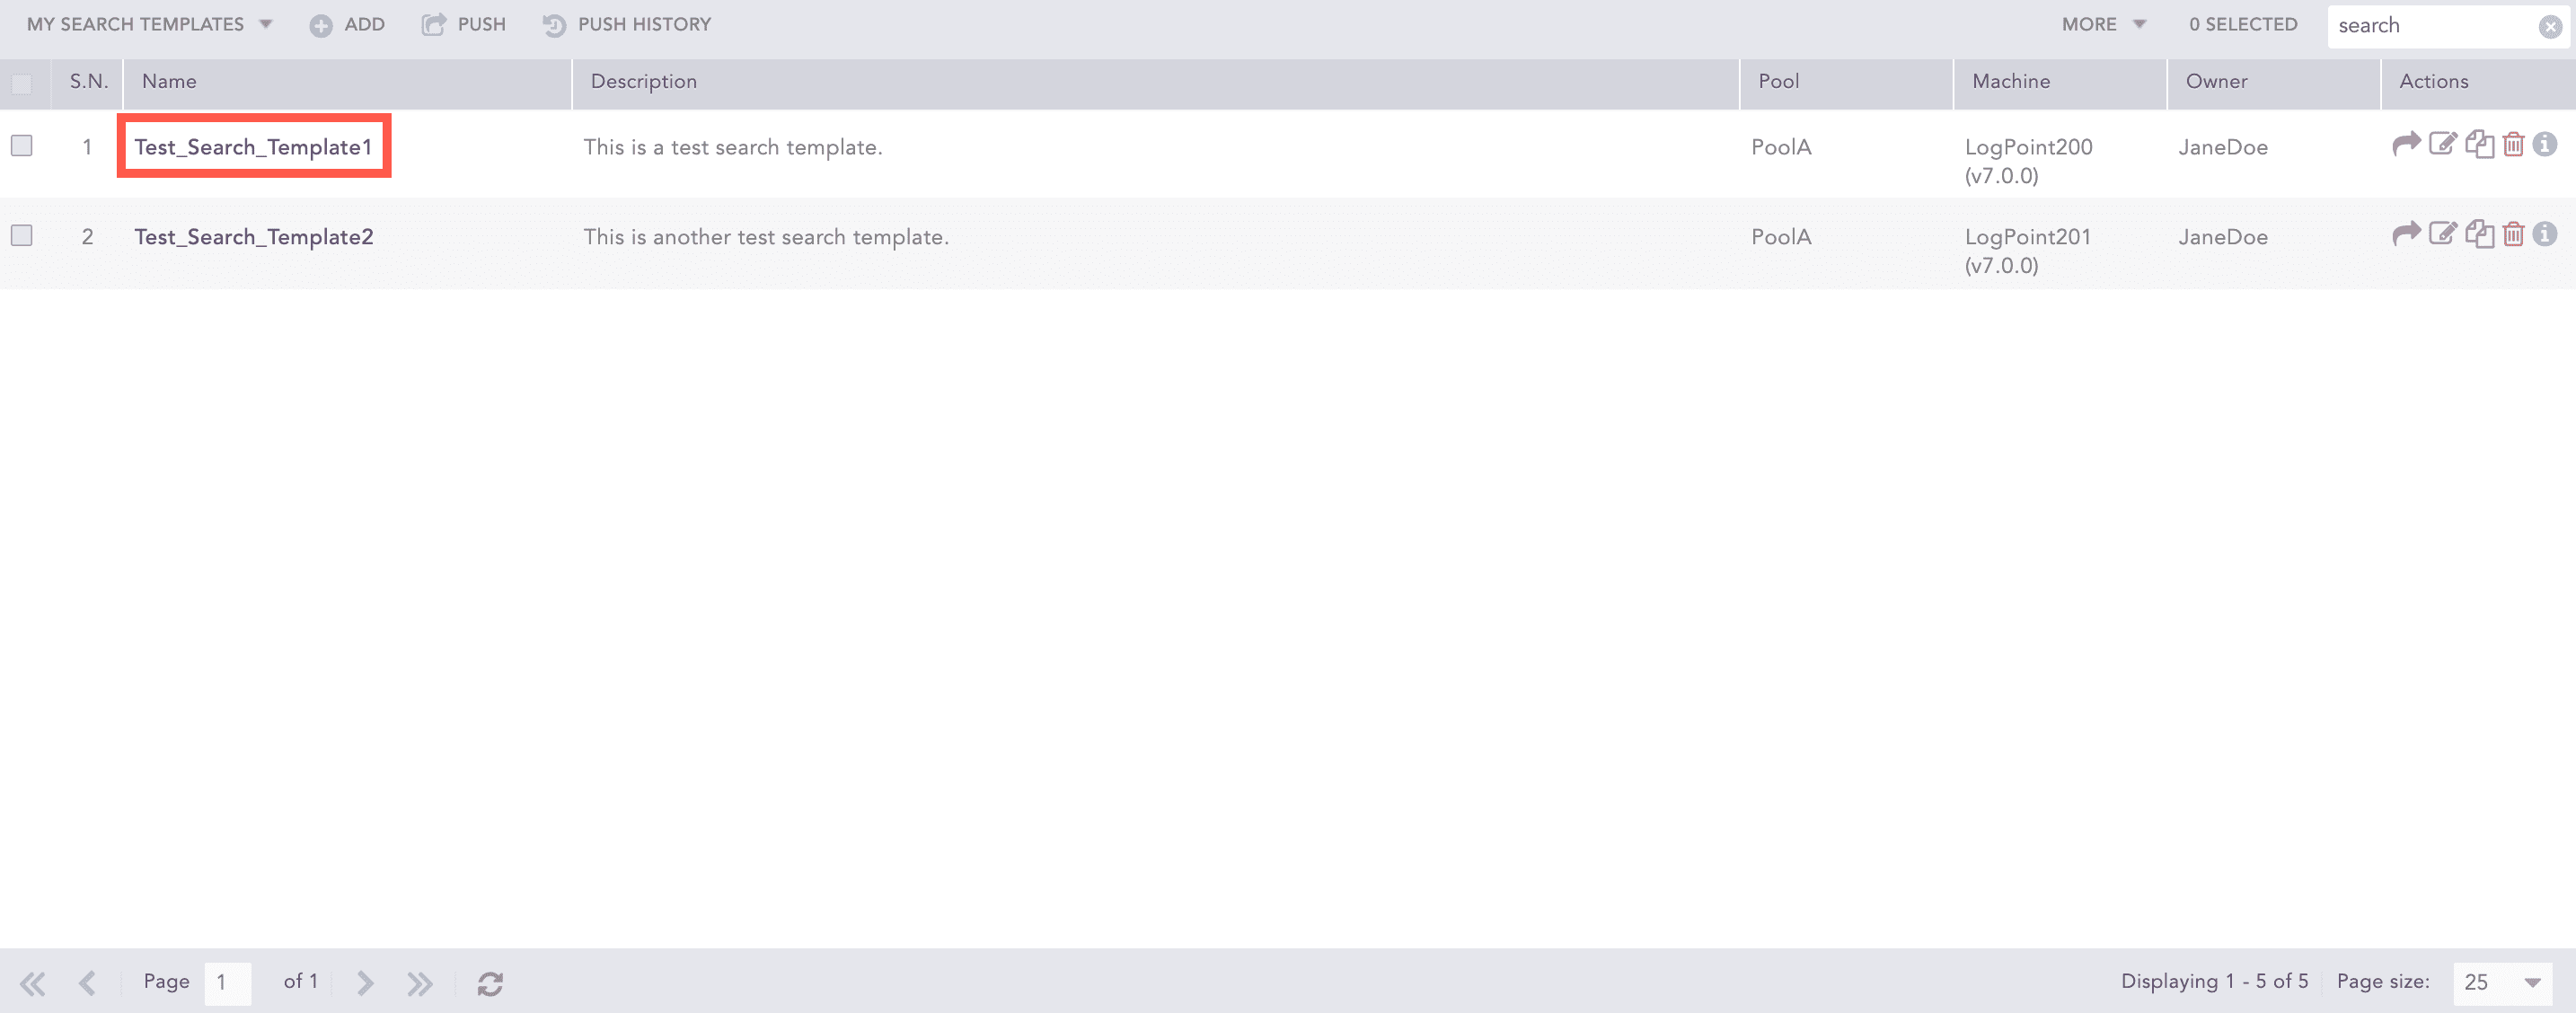This screenshot has width=2576, height=1013.
Task: Refresh the table with reload icon
Action: (490, 984)
